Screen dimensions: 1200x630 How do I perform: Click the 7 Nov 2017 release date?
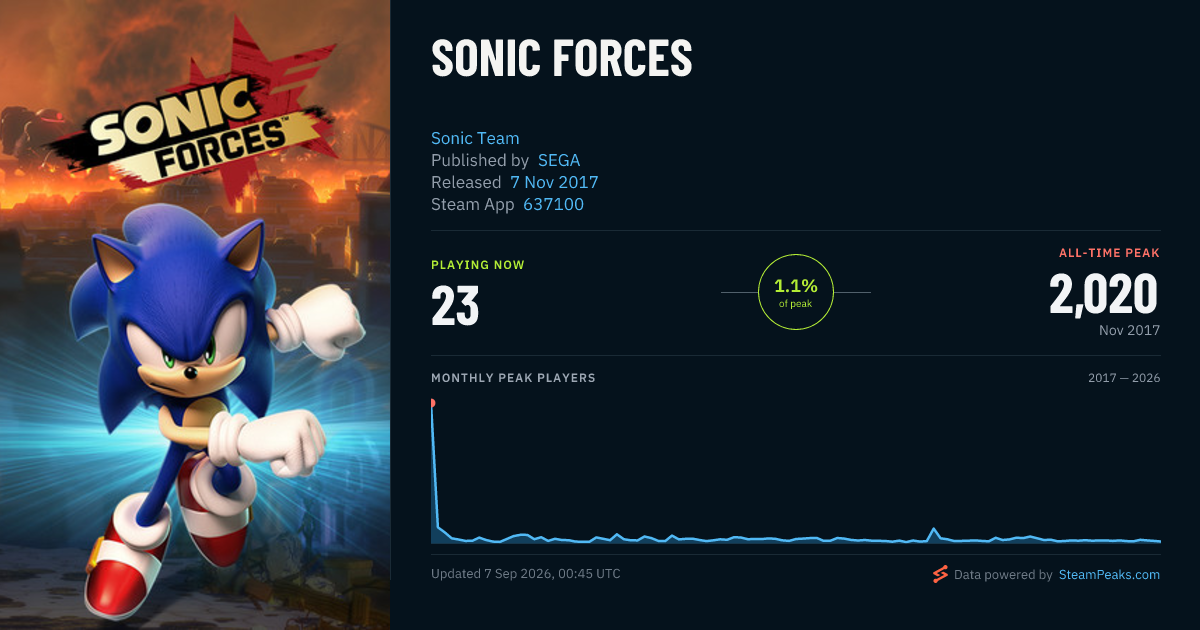[554, 182]
